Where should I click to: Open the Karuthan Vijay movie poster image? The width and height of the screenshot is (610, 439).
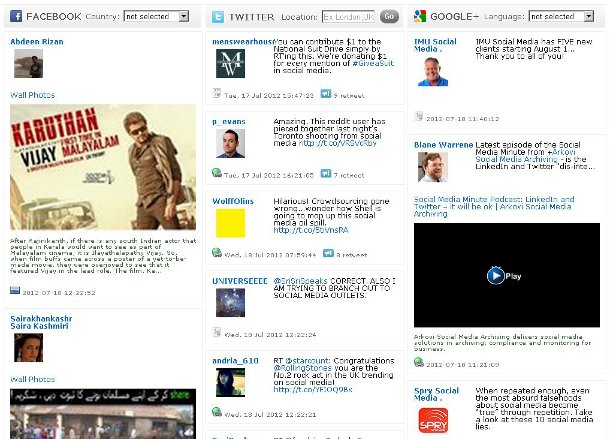click(103, 167)
